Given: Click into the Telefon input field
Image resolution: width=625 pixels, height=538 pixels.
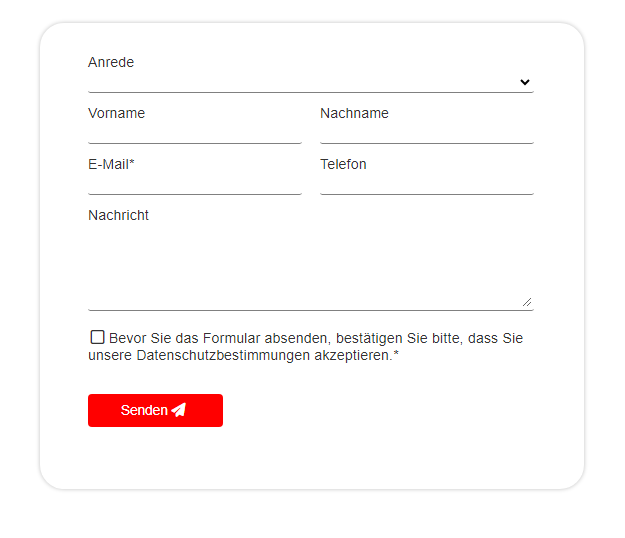Looking at the screenshot, I should pyautogui.click(x=427, y=184).
